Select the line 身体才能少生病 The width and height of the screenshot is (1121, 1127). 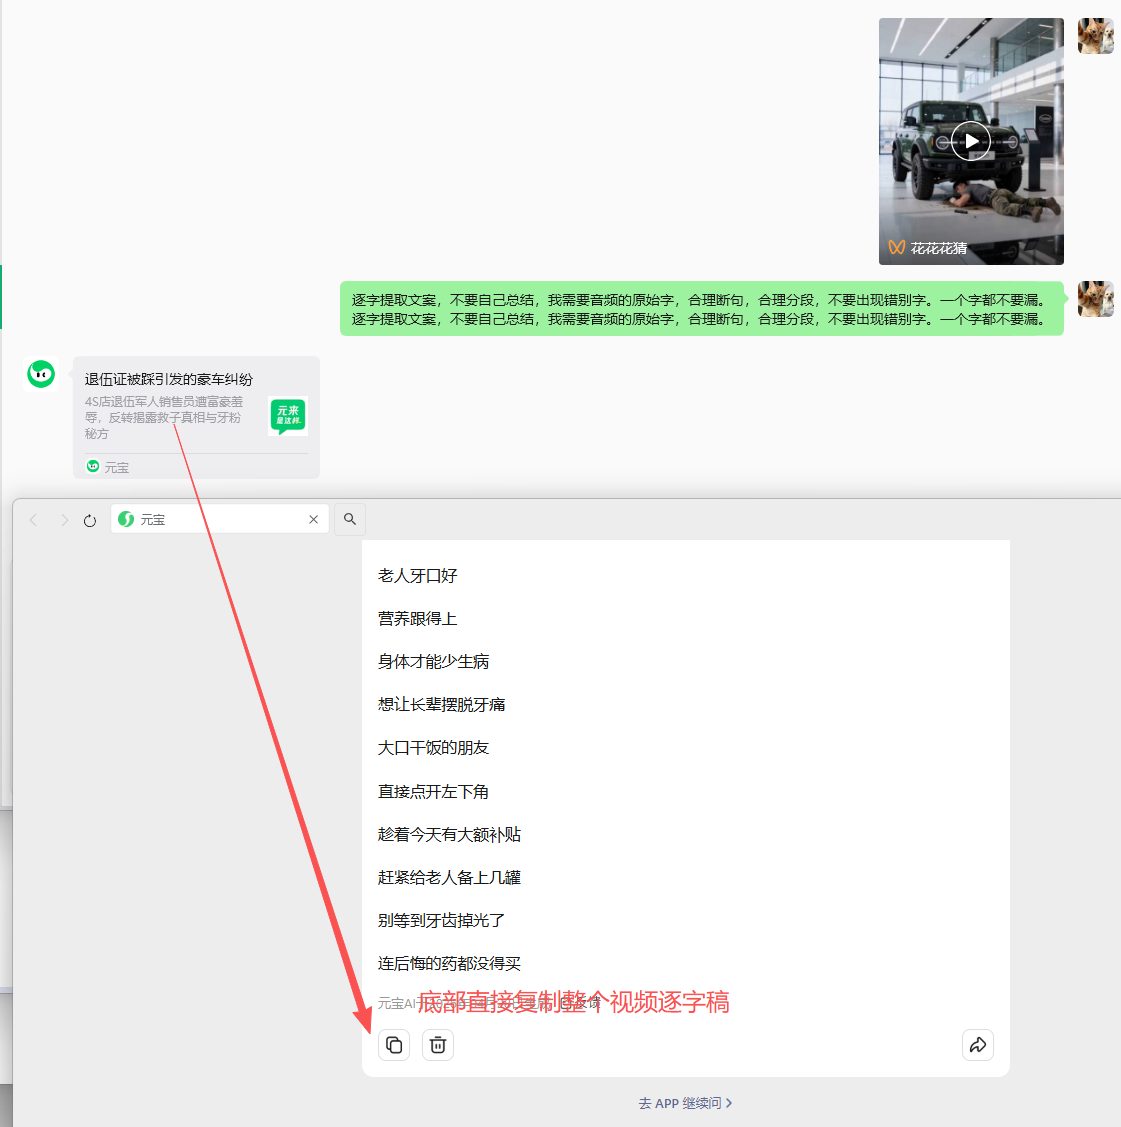(x=433, y=662)
